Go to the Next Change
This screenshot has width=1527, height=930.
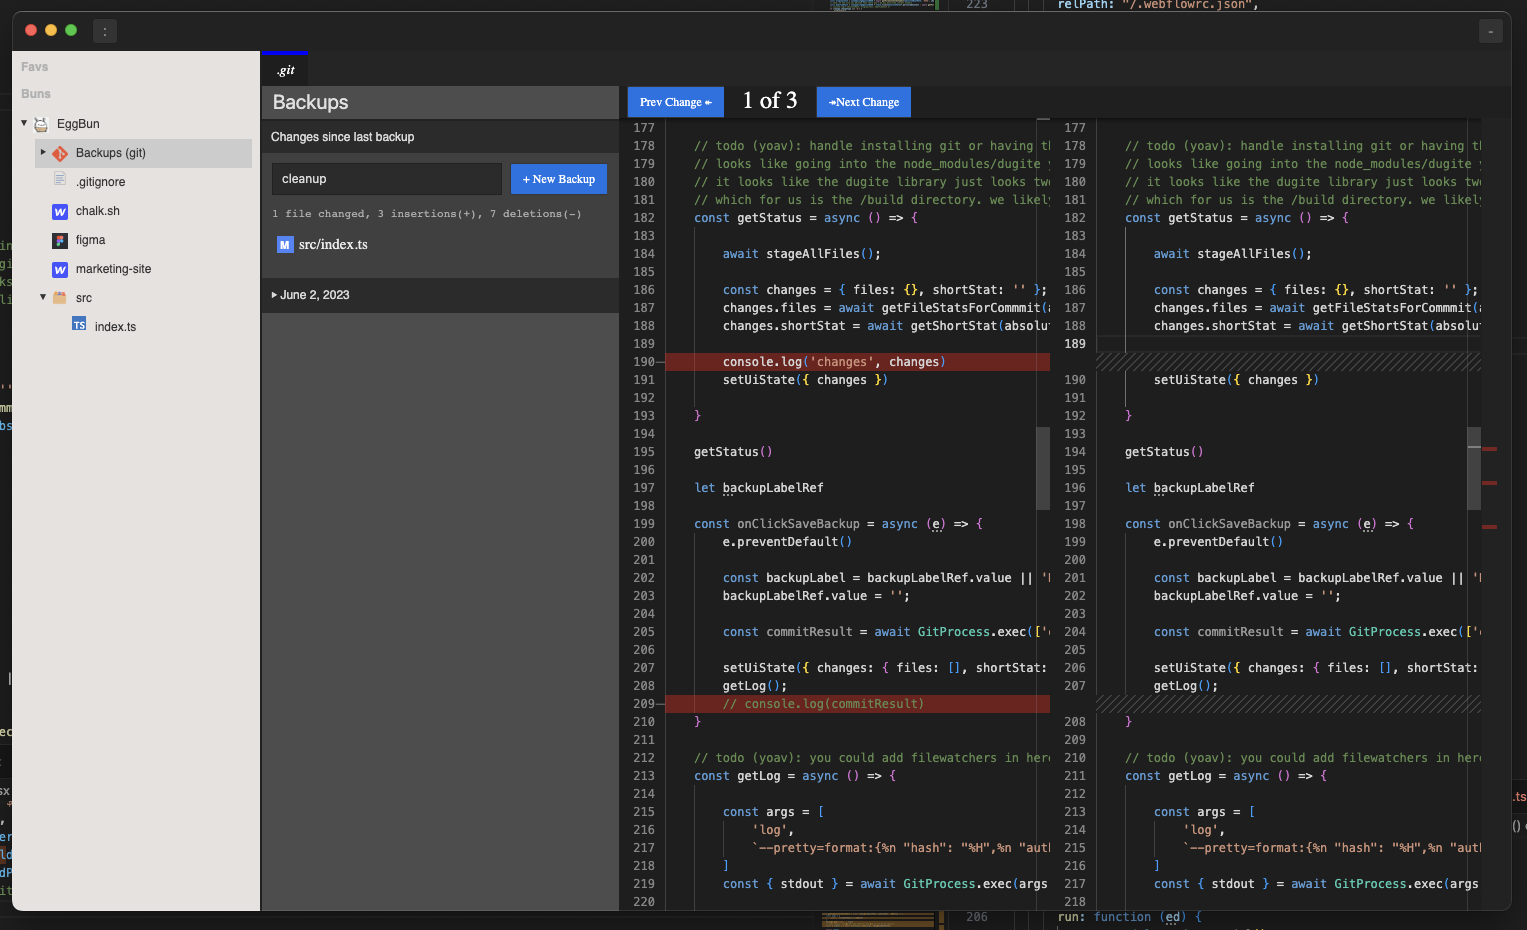coord(864,102)
